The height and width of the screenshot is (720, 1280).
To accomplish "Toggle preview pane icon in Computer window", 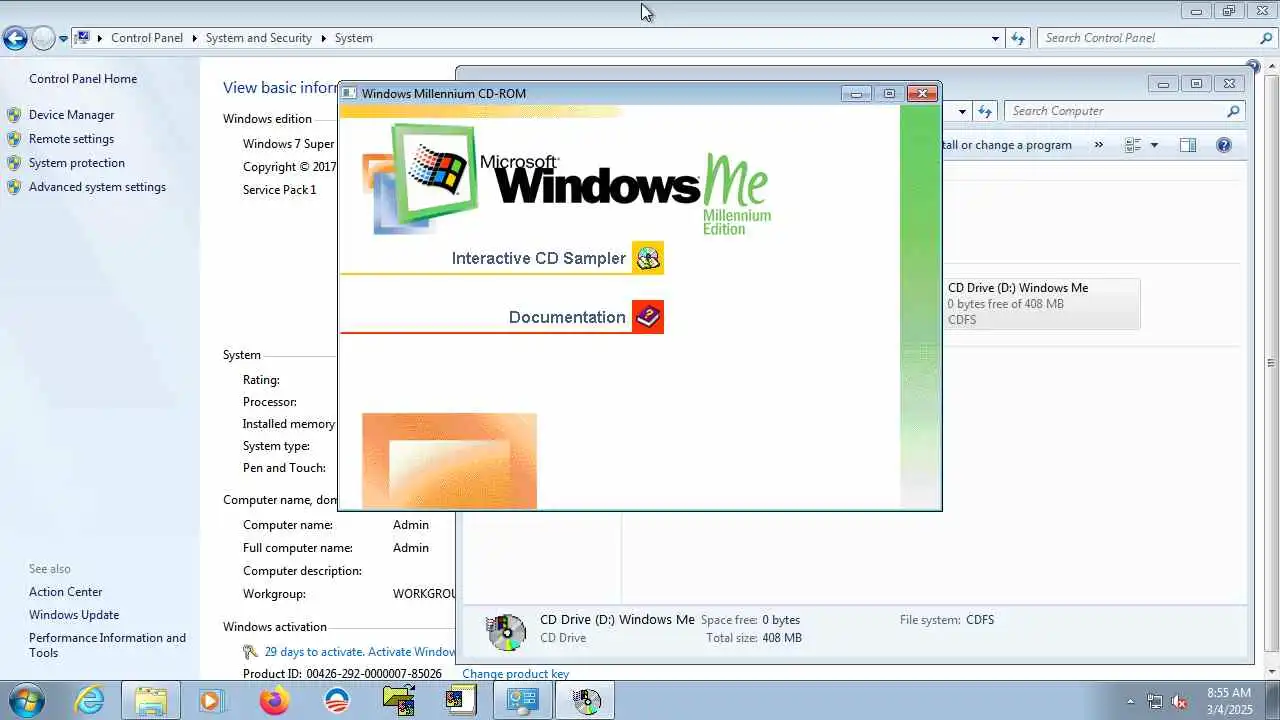I will [1188, 145].
